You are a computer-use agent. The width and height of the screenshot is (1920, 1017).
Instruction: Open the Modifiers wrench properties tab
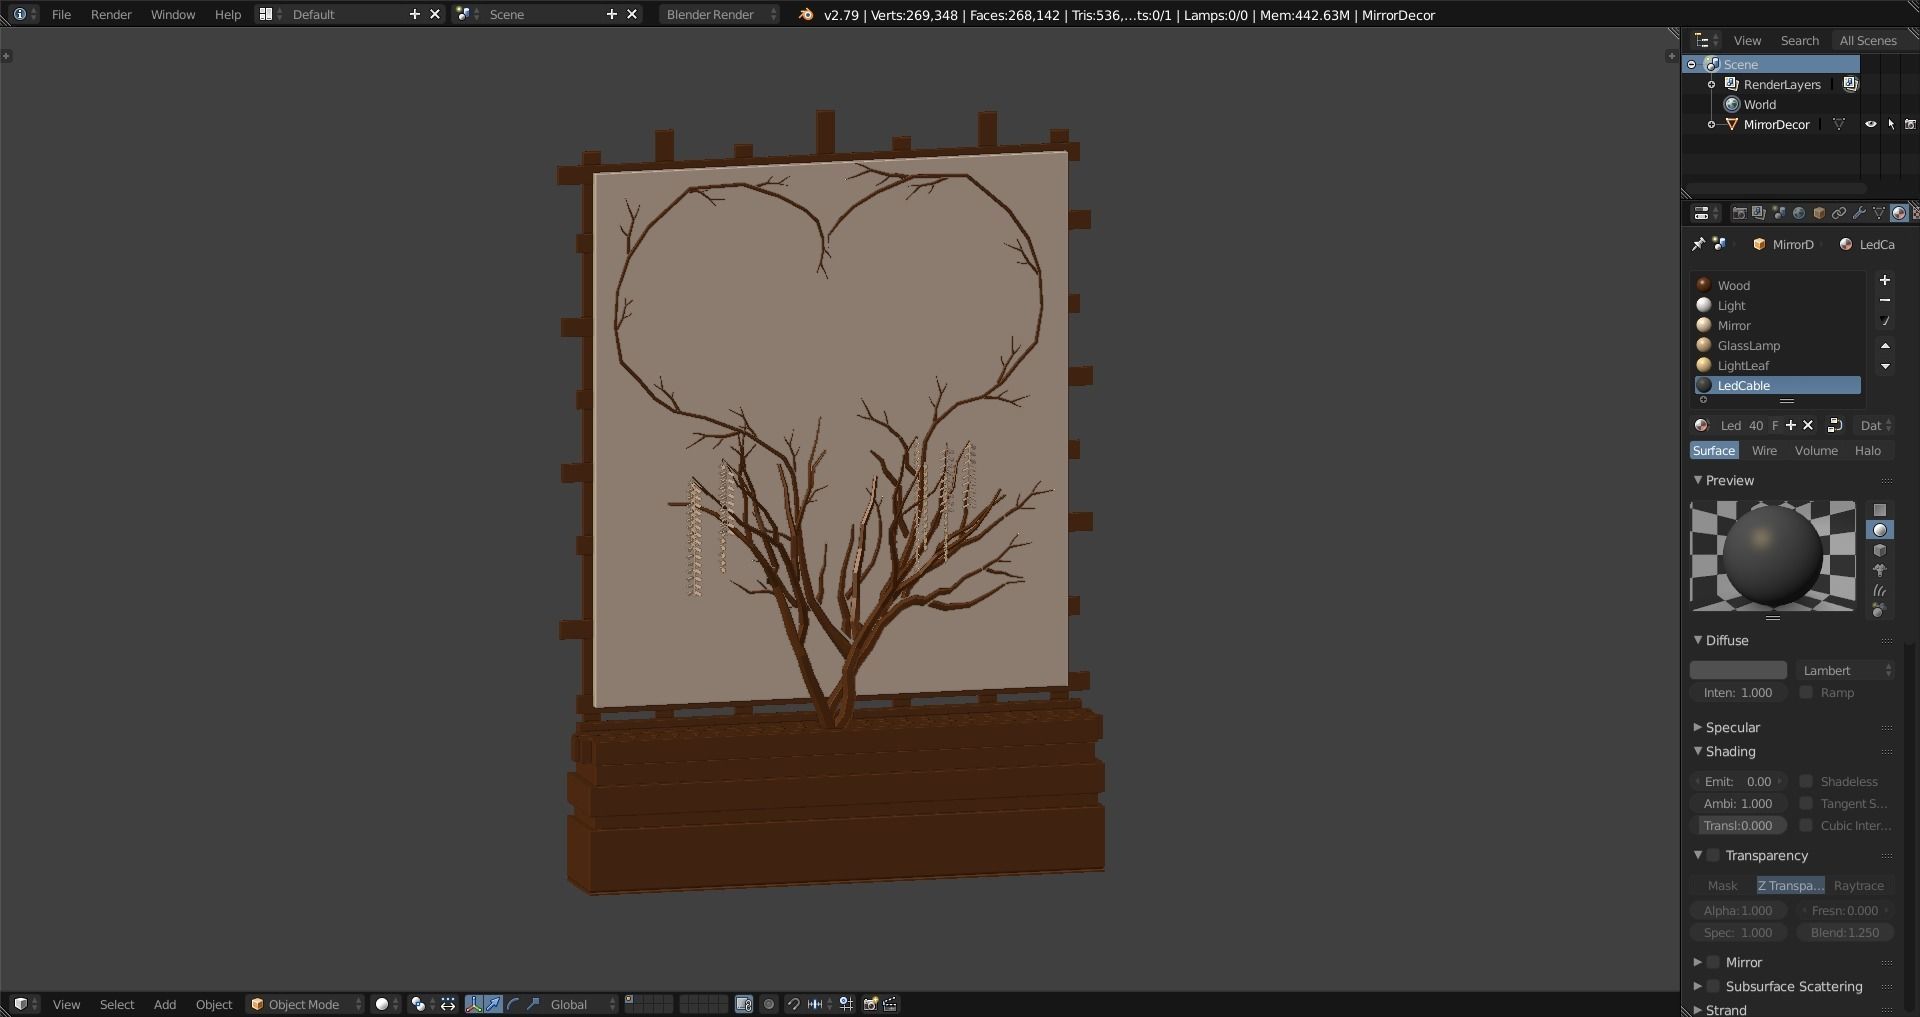tap(1859, 213)
